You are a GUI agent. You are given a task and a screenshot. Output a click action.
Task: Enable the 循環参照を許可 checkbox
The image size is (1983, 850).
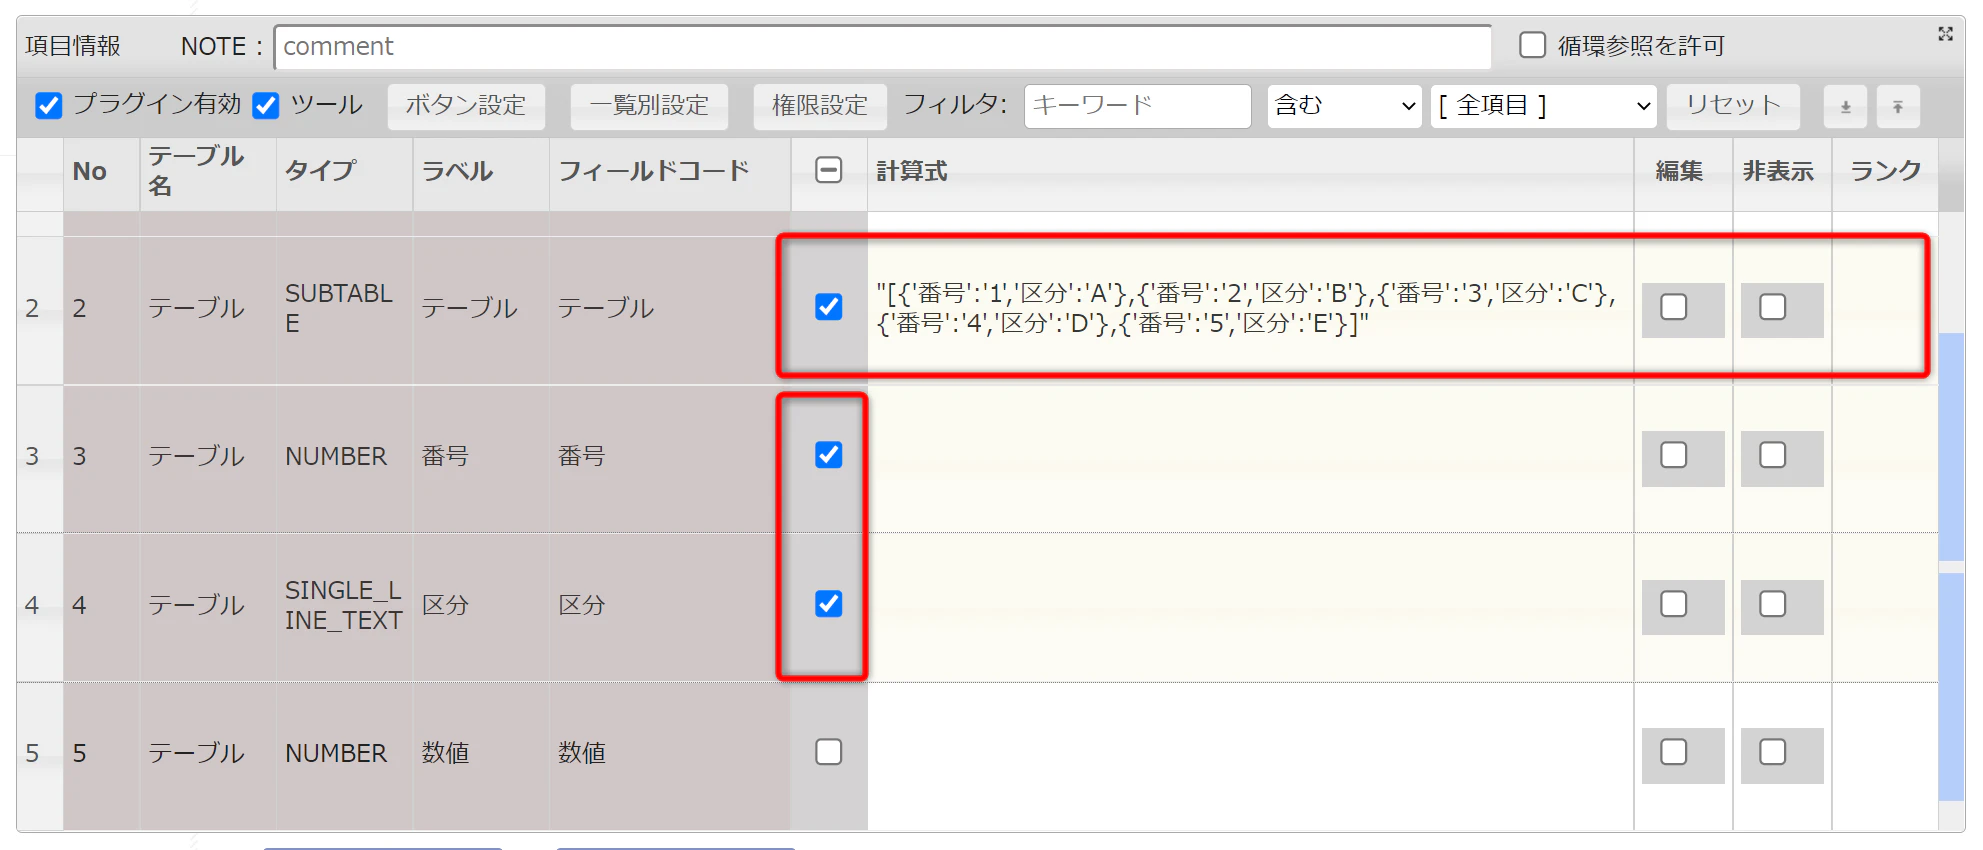click(1532, 45)
